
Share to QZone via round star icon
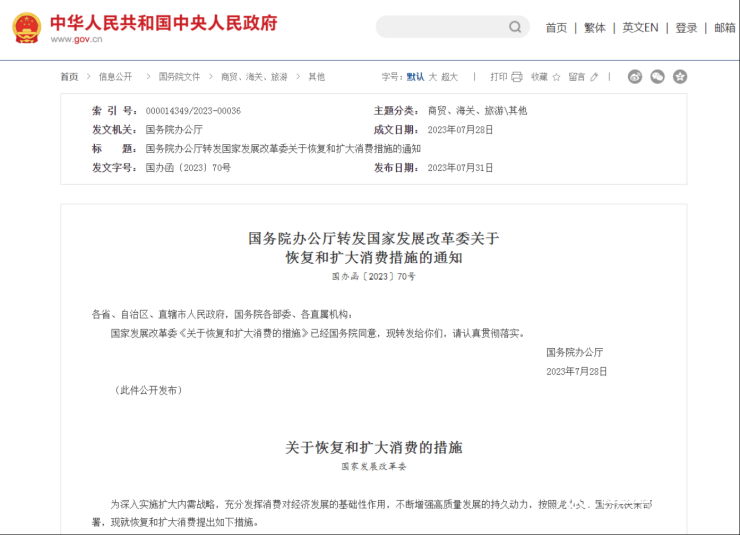pyautogui.click(x=680, y=77)
